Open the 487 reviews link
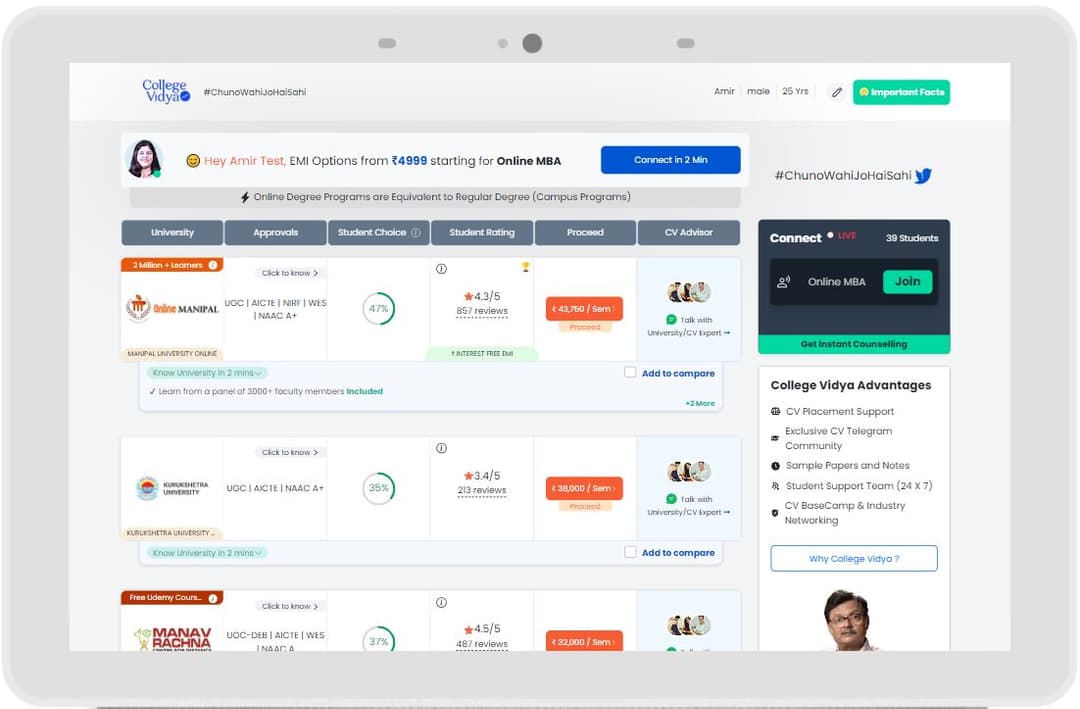Image resolution: width=1080 pixels, height=709 pixels. pos(482,644)
